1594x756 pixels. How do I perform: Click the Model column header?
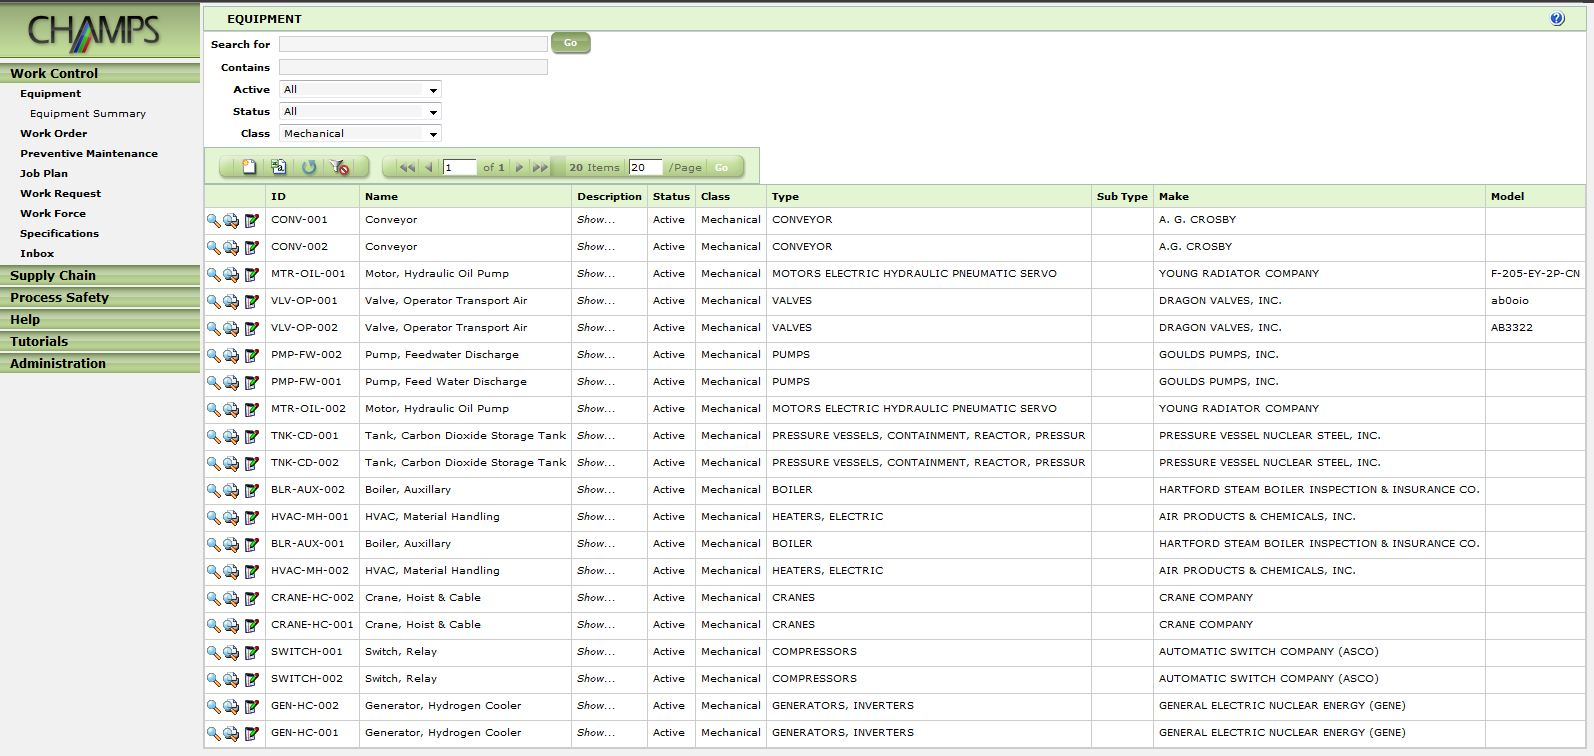[x=1507, y=197]
